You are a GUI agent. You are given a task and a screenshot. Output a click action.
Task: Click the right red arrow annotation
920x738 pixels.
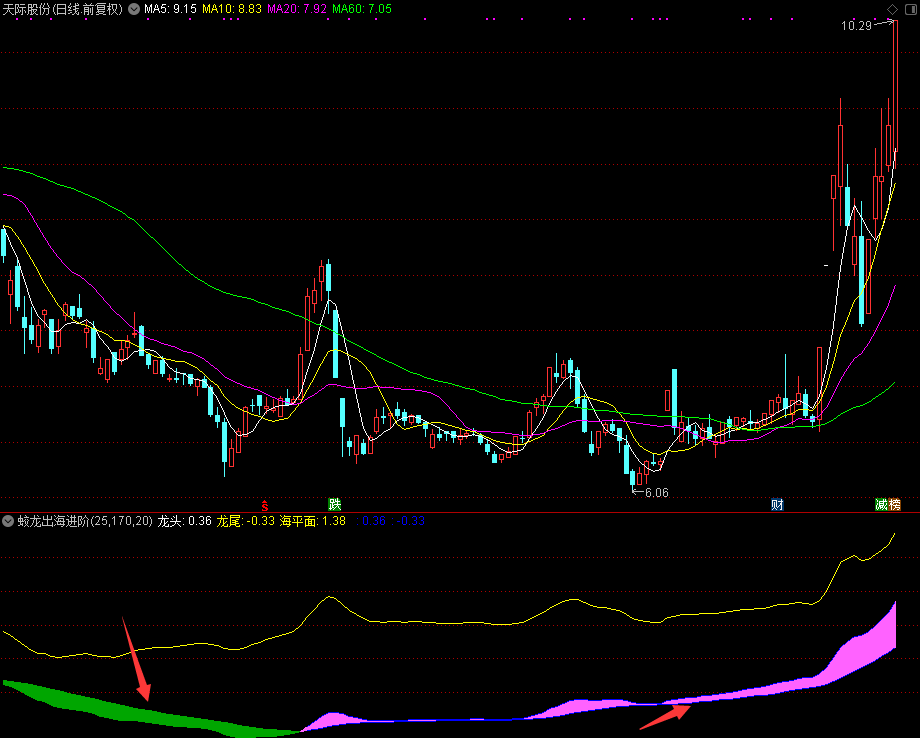[665, 716]
